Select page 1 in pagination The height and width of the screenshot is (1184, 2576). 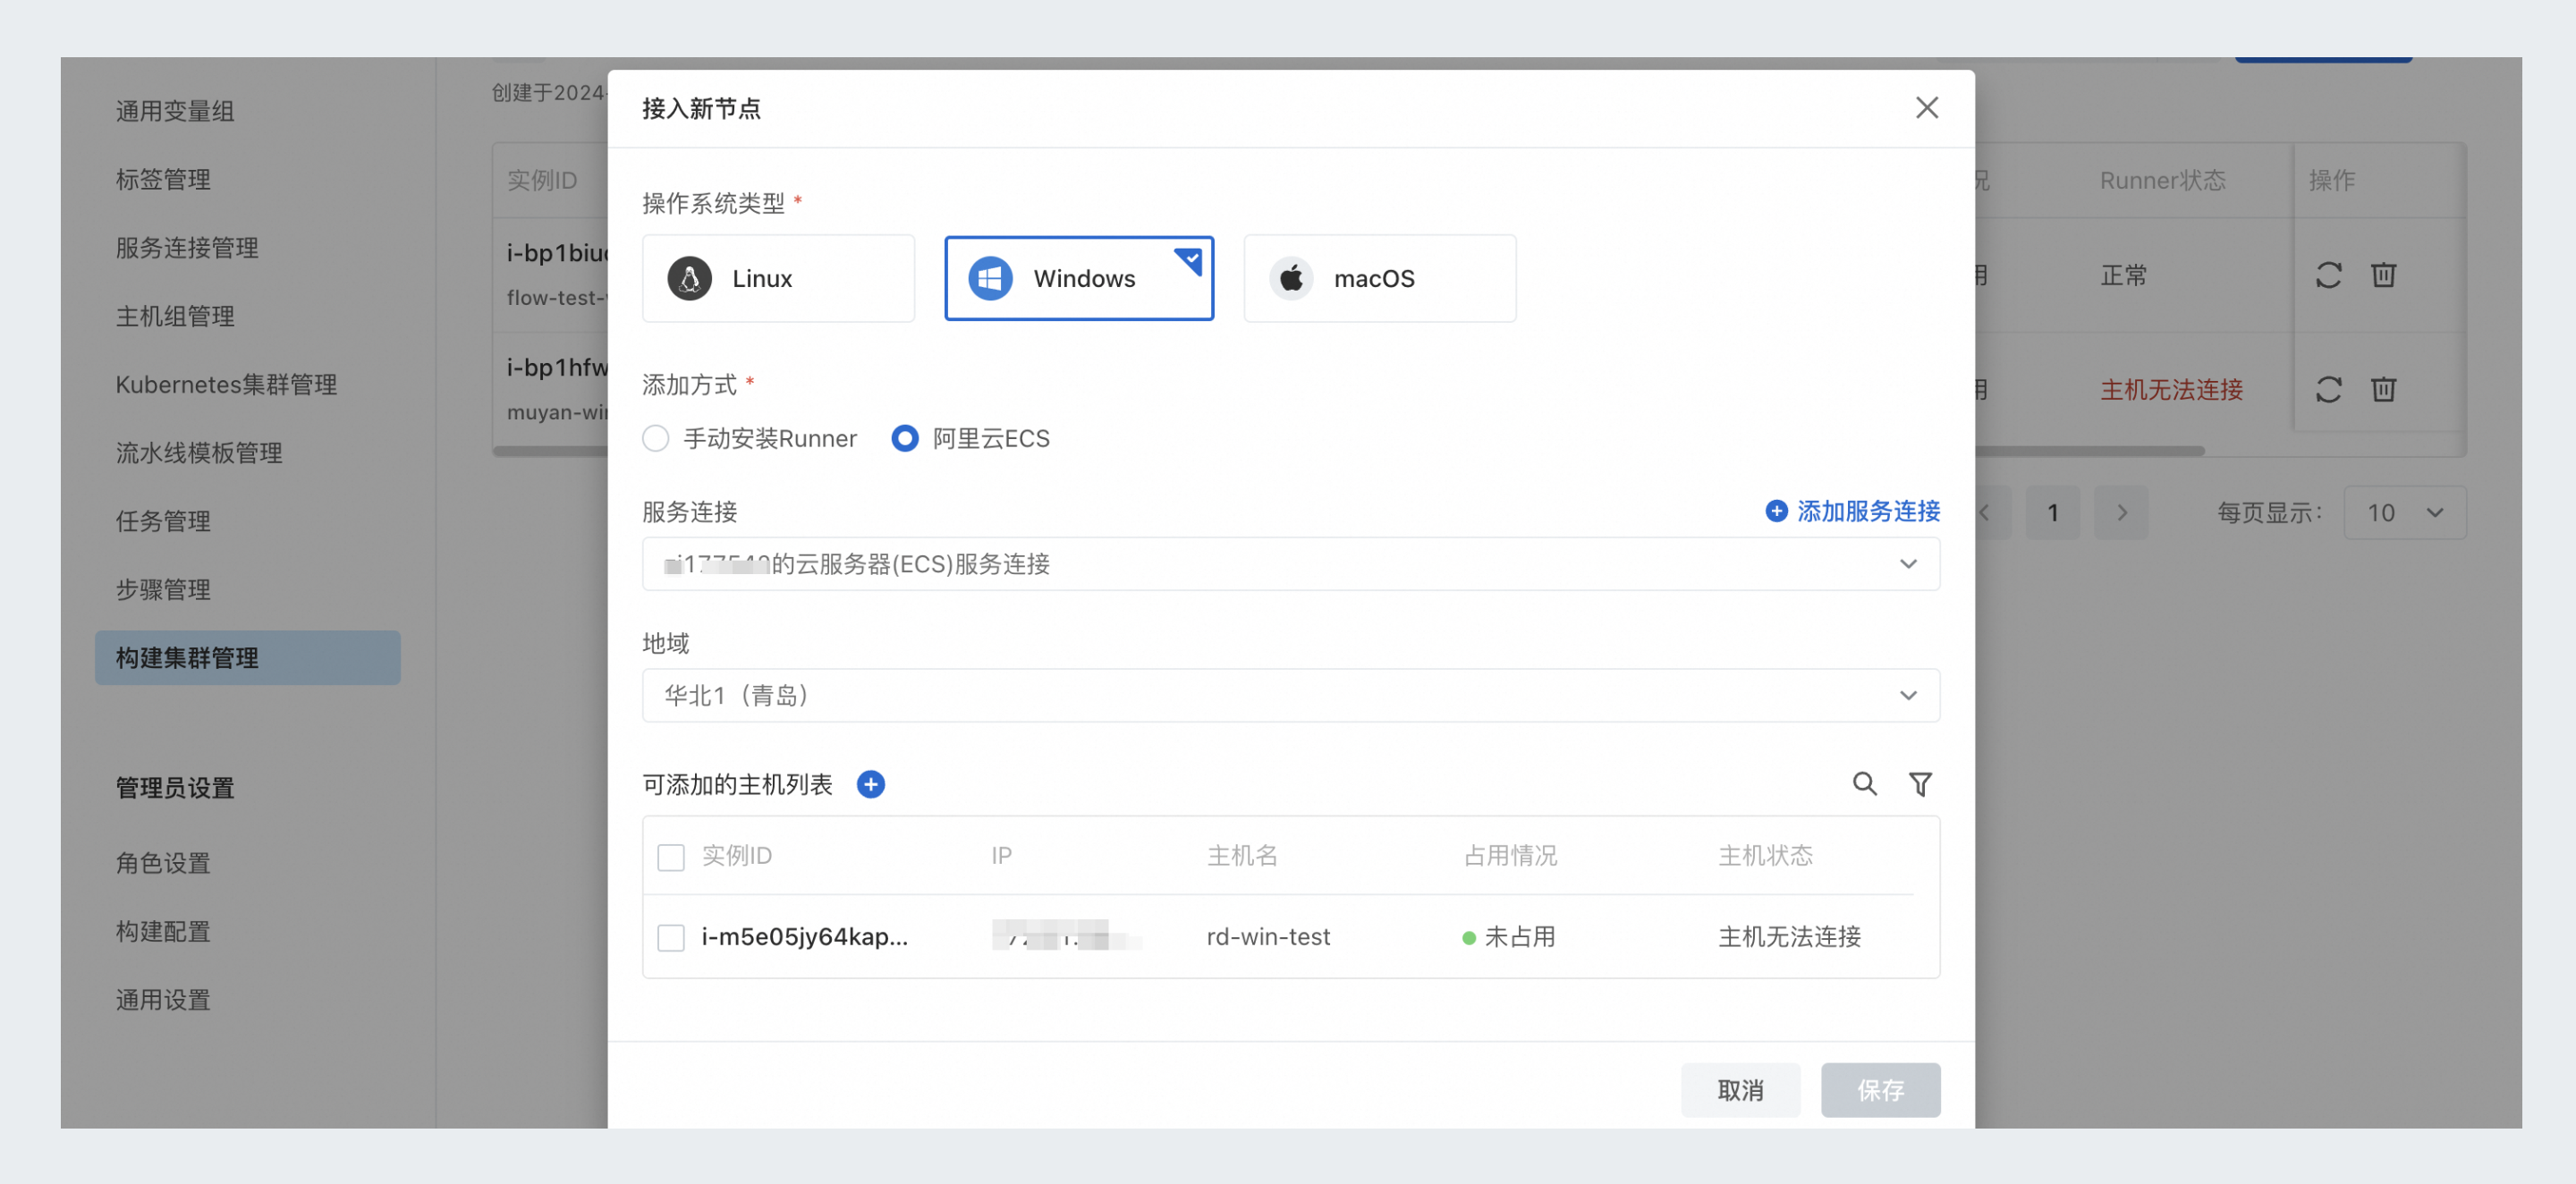click(x=2052, y=513)
